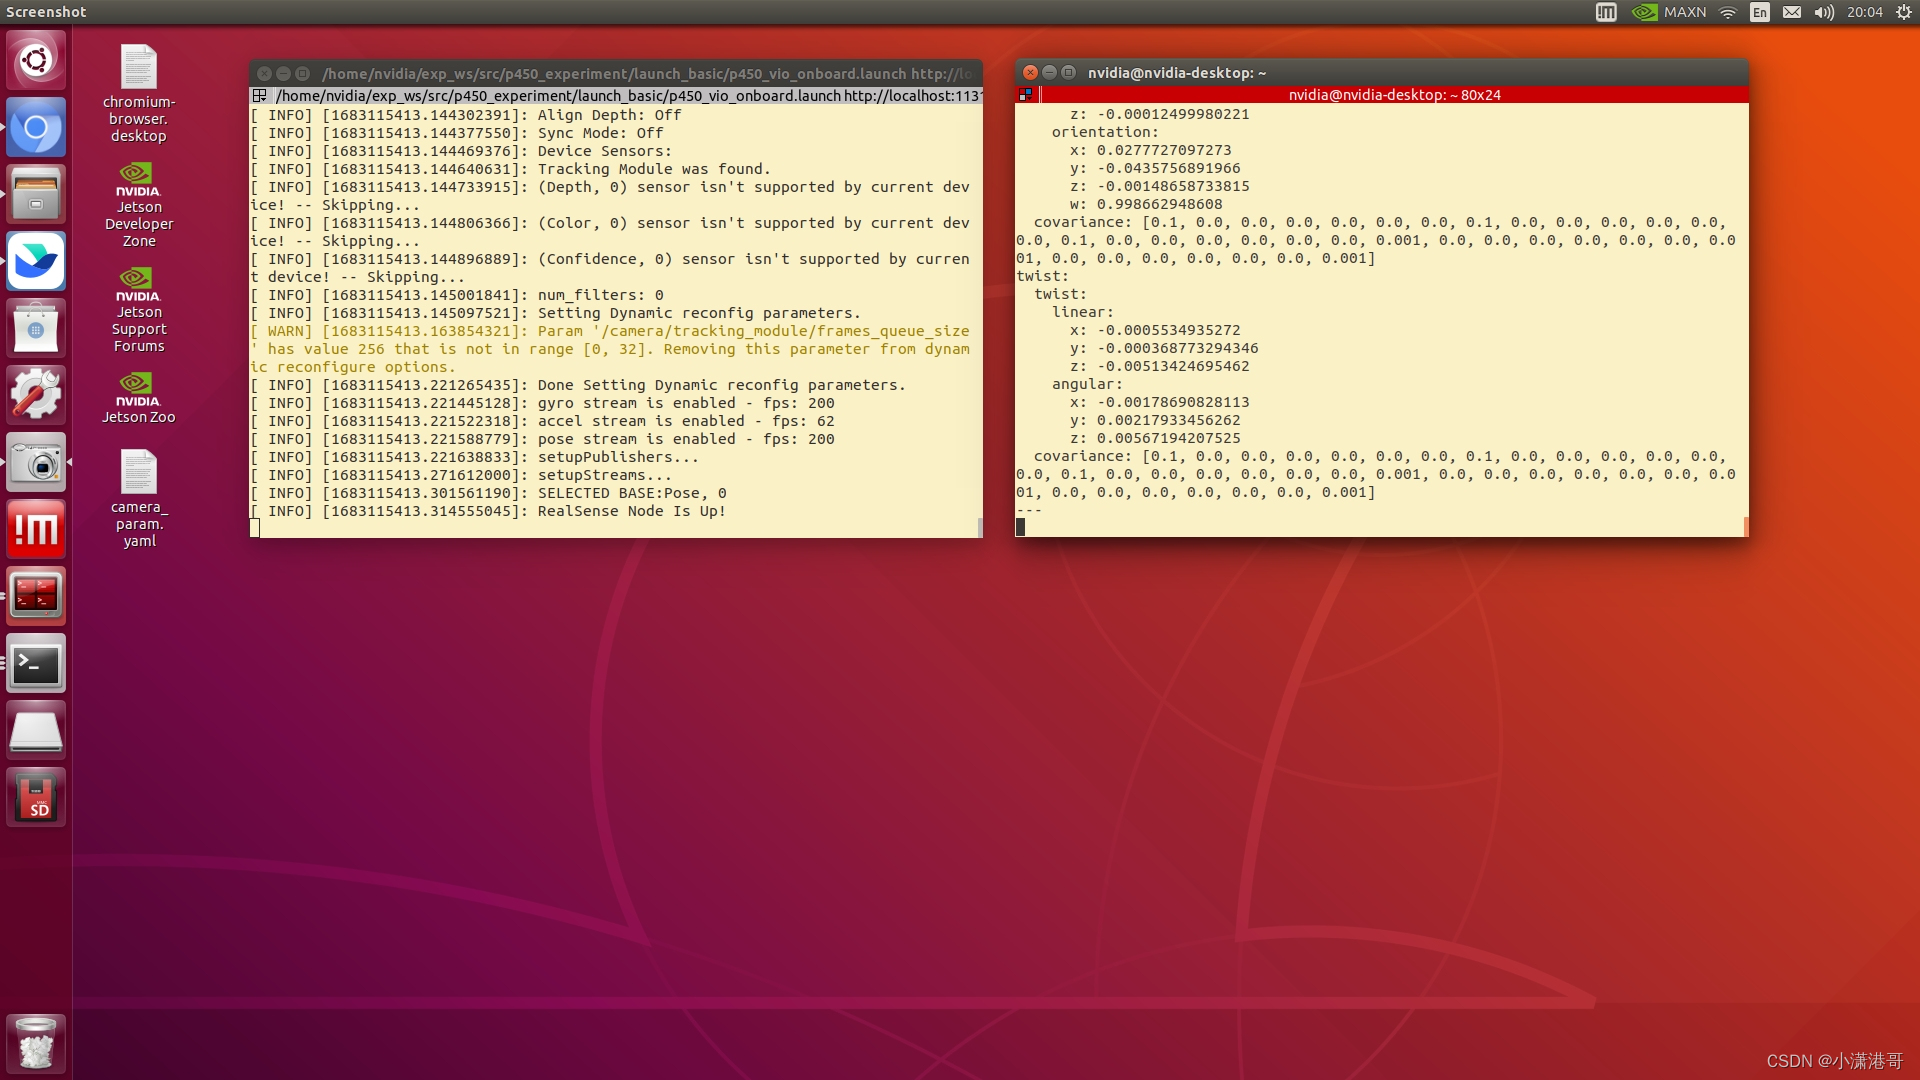Open Ubuntu Software store from the dock
Image resolution: width=1920 pixels, height=1080 pixels.
point(36,328)
